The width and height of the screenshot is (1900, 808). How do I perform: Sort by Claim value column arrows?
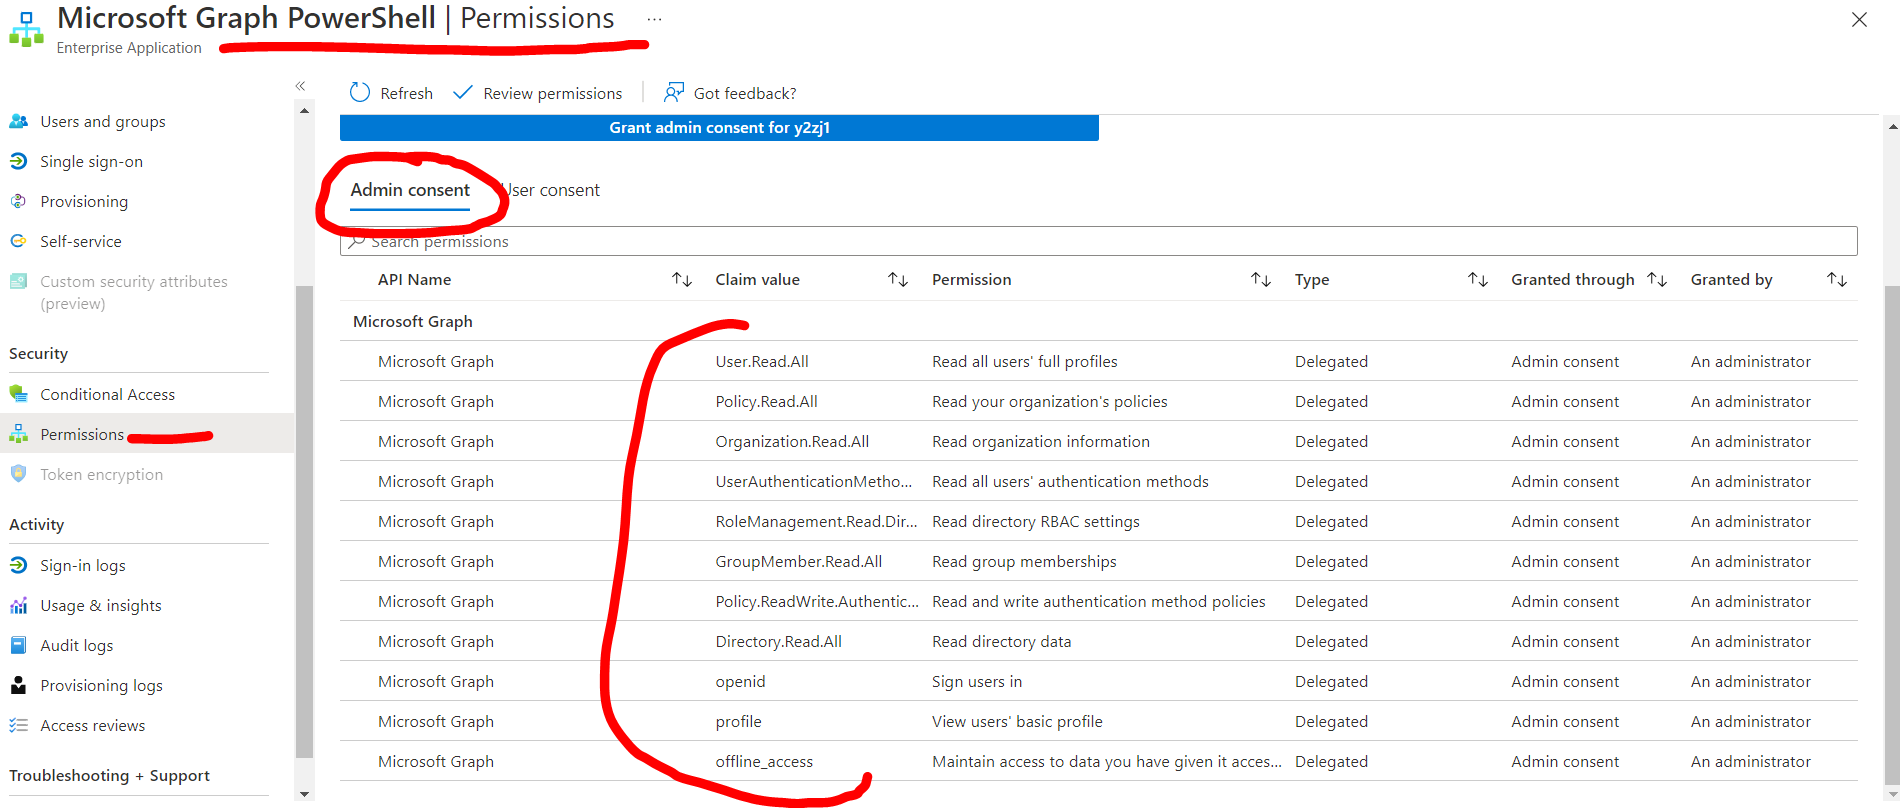[x=898, y=280]
